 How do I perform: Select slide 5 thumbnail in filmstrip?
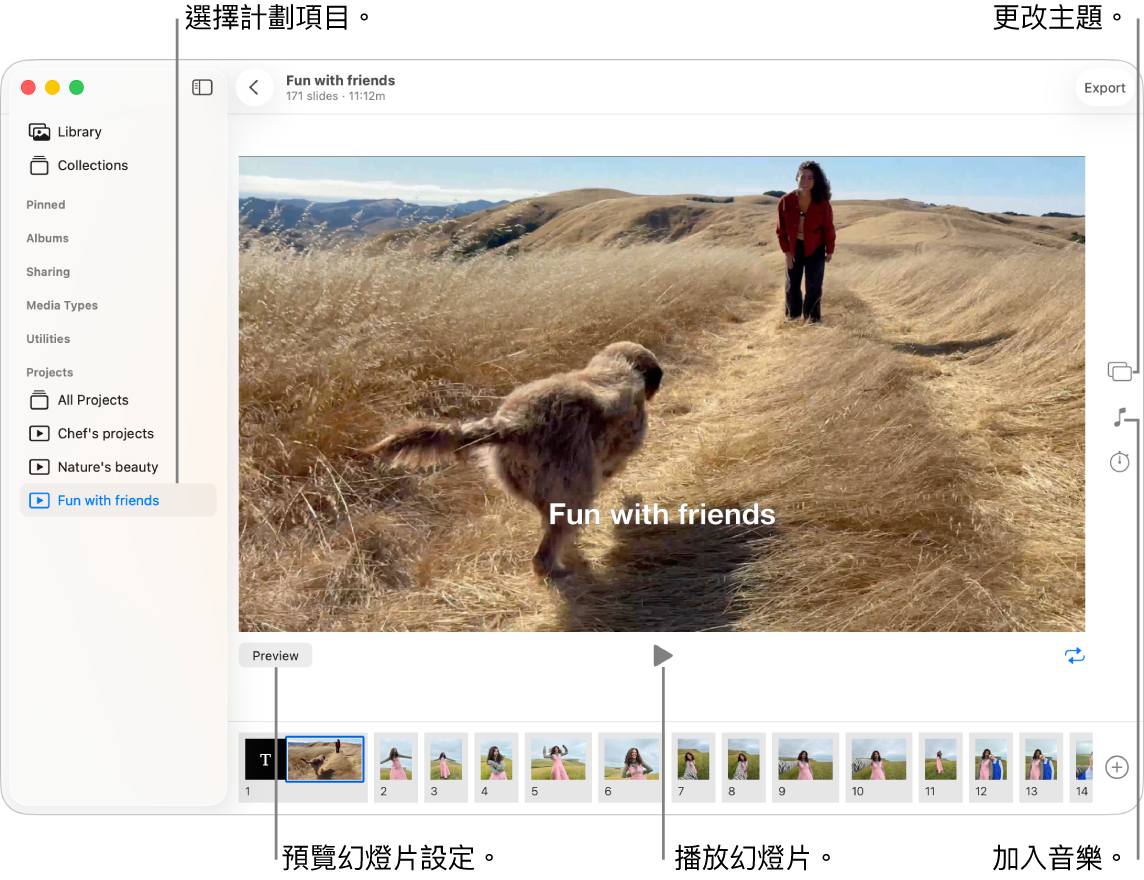[x=557, y=760]
